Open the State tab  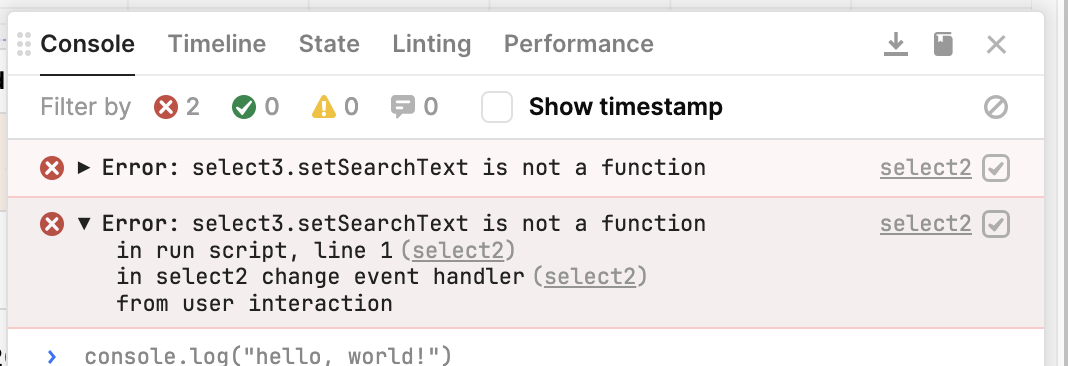329,44
